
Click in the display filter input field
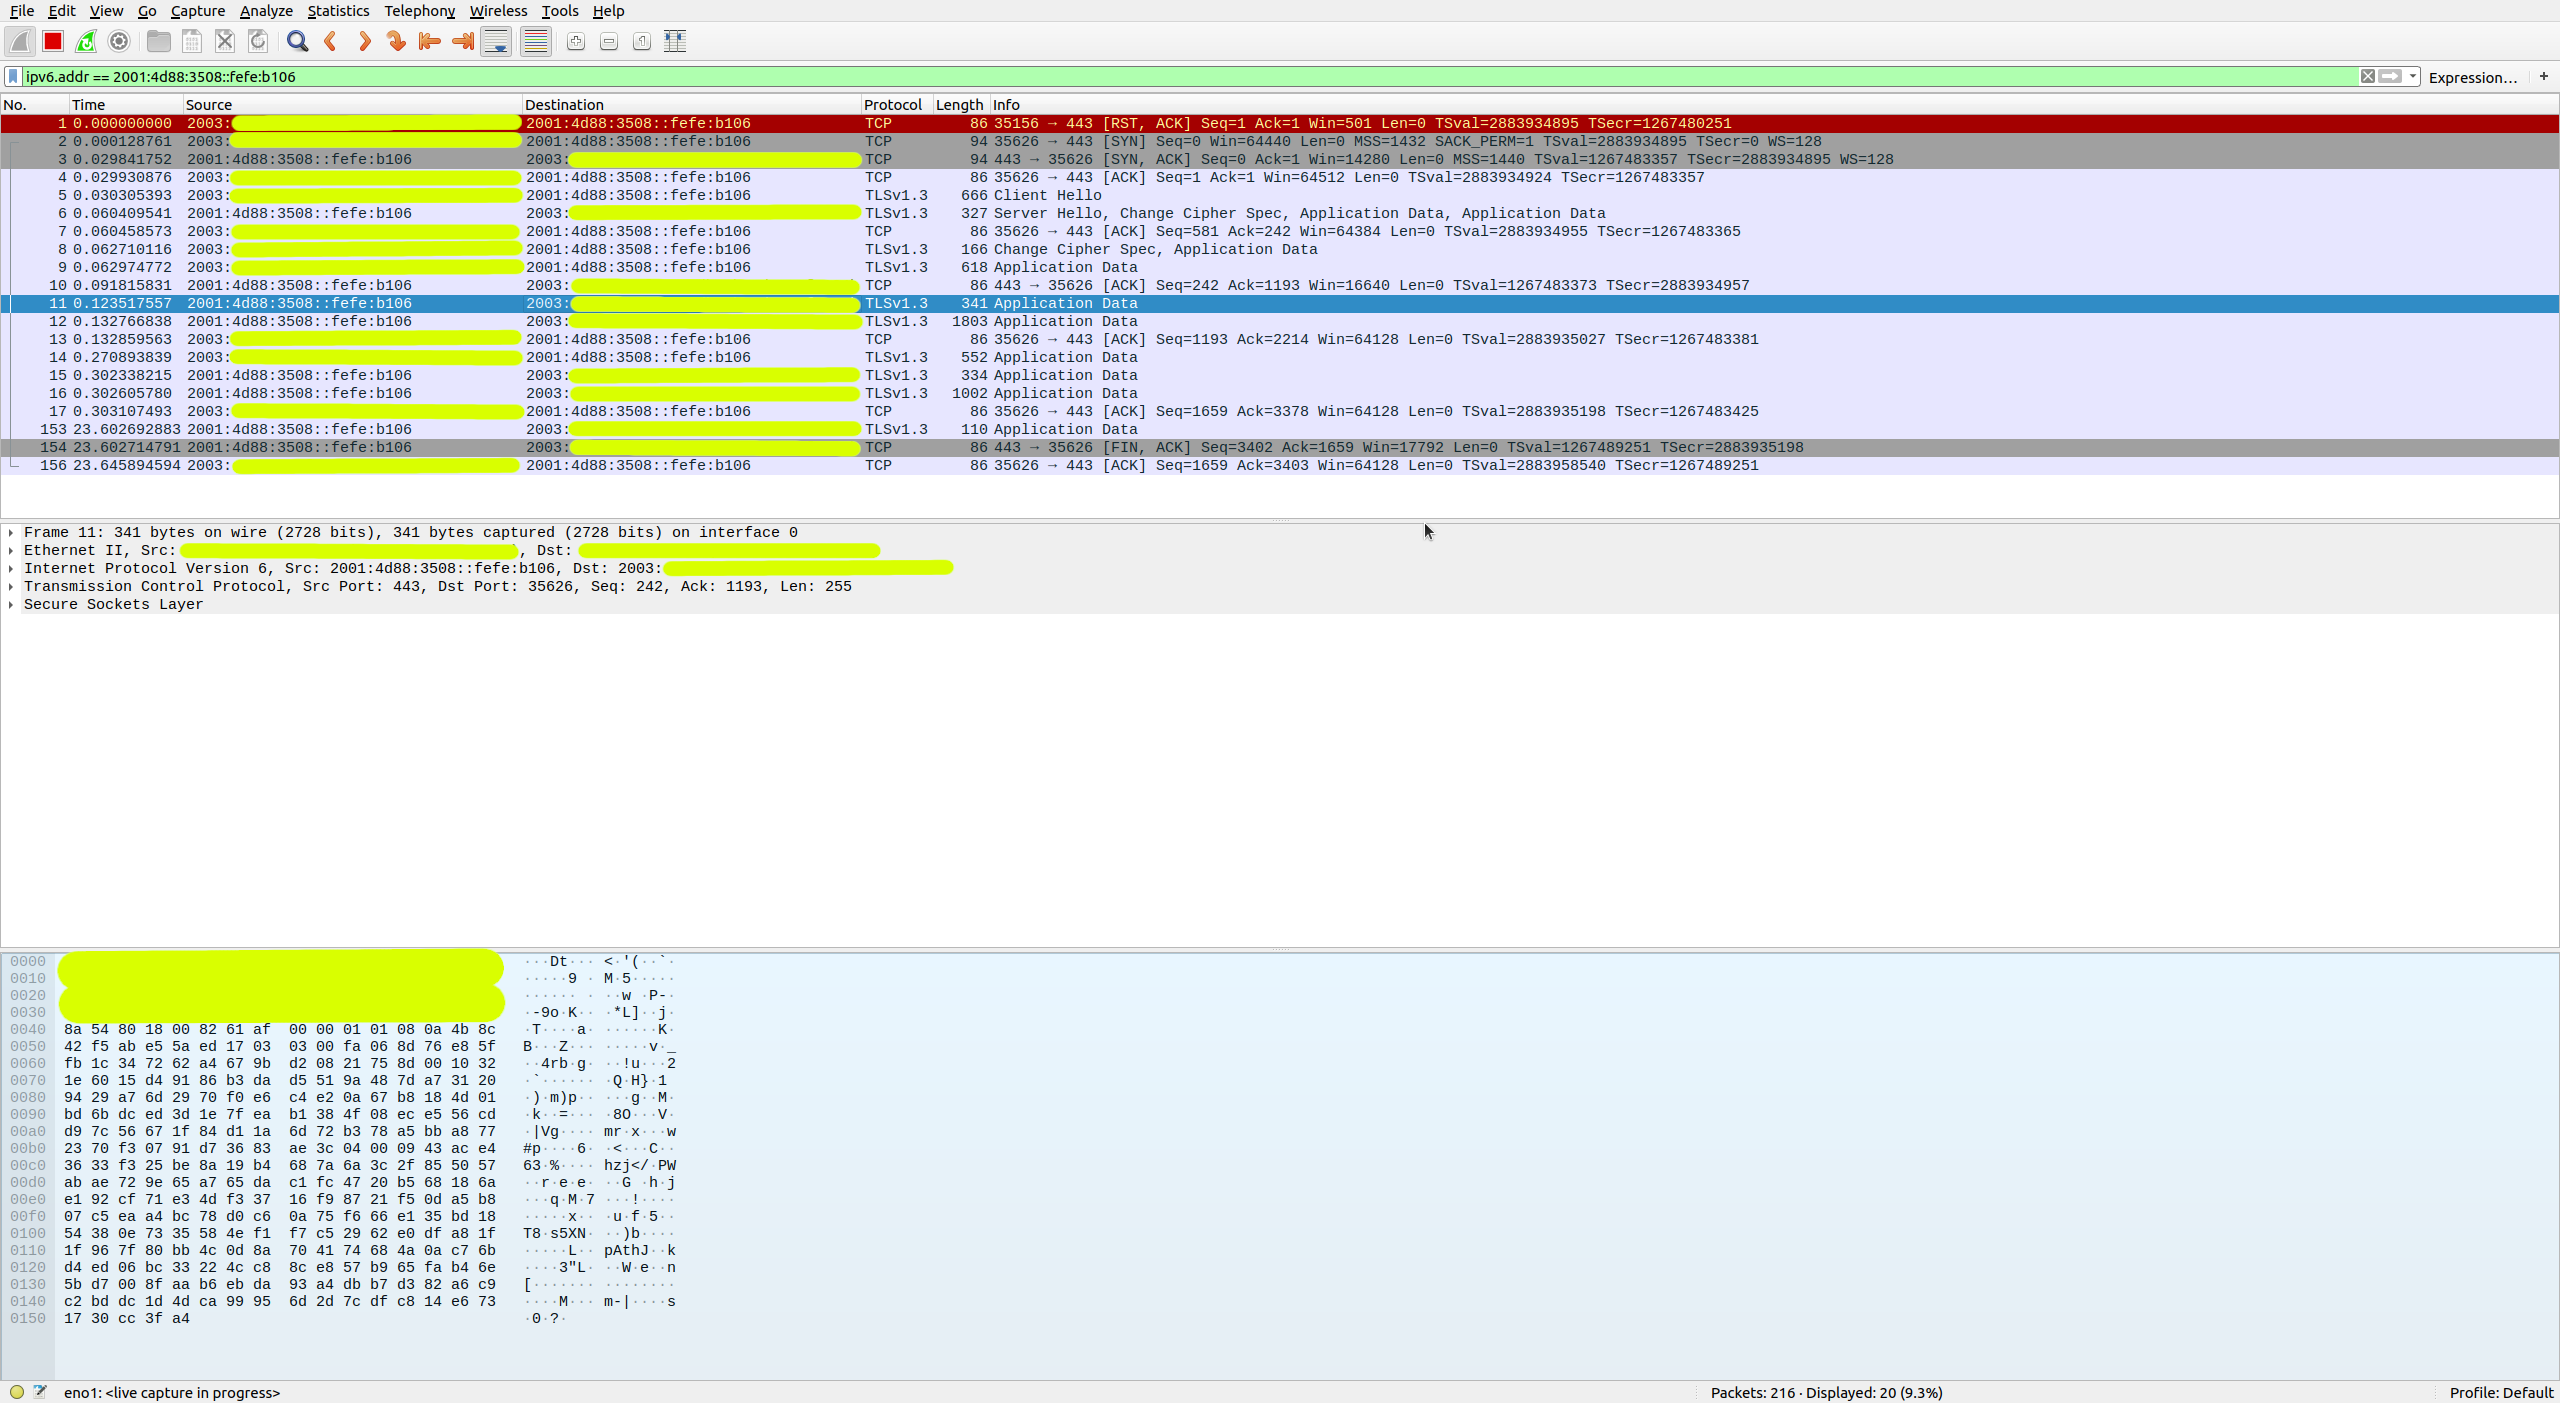(1200, 77)
